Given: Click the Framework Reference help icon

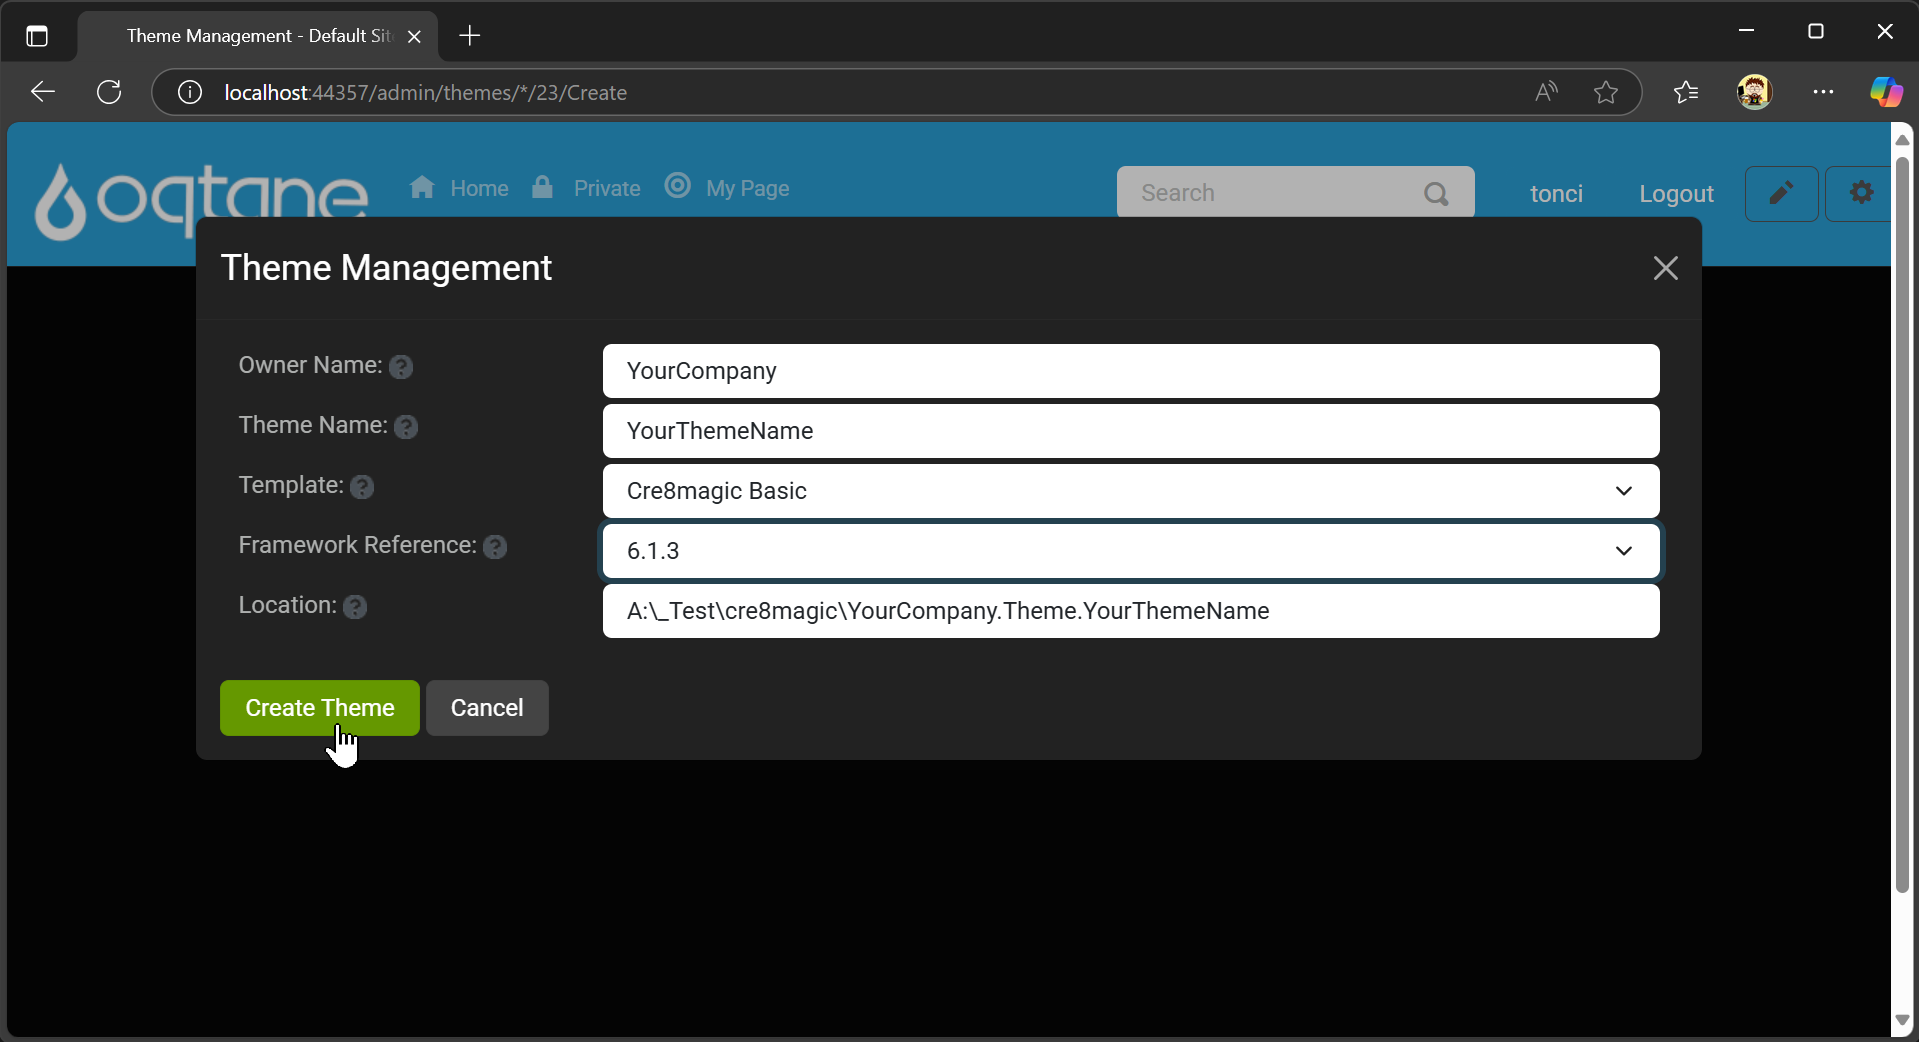Looking at the screenshot, I should [x=495, y=547].
